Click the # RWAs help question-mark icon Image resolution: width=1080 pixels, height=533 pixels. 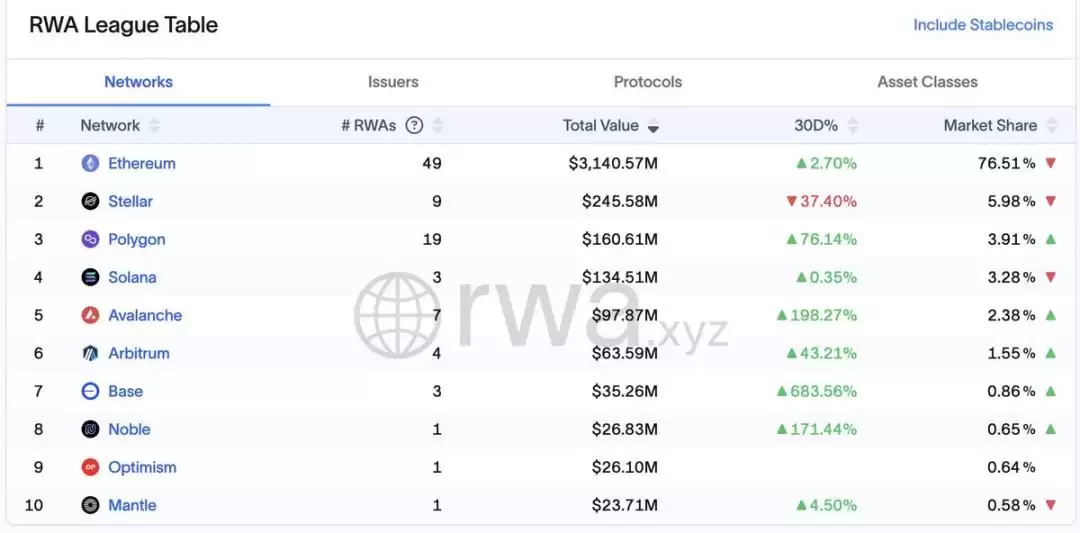coord(414,125)
